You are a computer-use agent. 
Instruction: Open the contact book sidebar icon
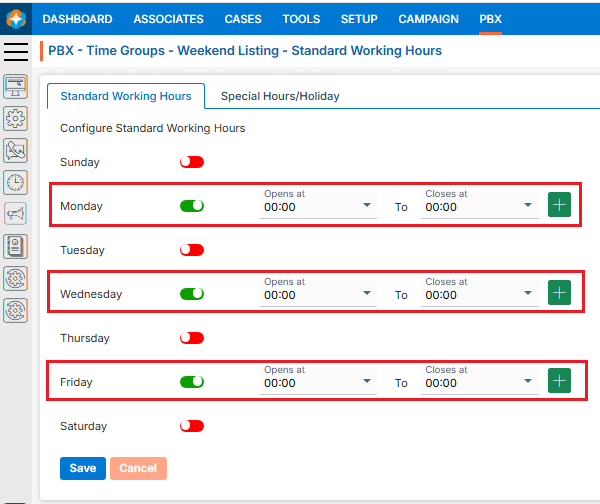point(16,246)
